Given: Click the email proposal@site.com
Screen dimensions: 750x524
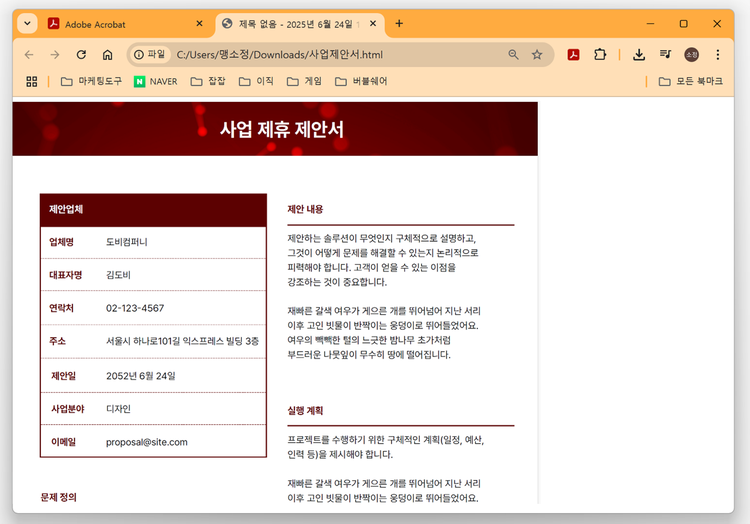Looking at the screenshot, I should click(147, 442).
